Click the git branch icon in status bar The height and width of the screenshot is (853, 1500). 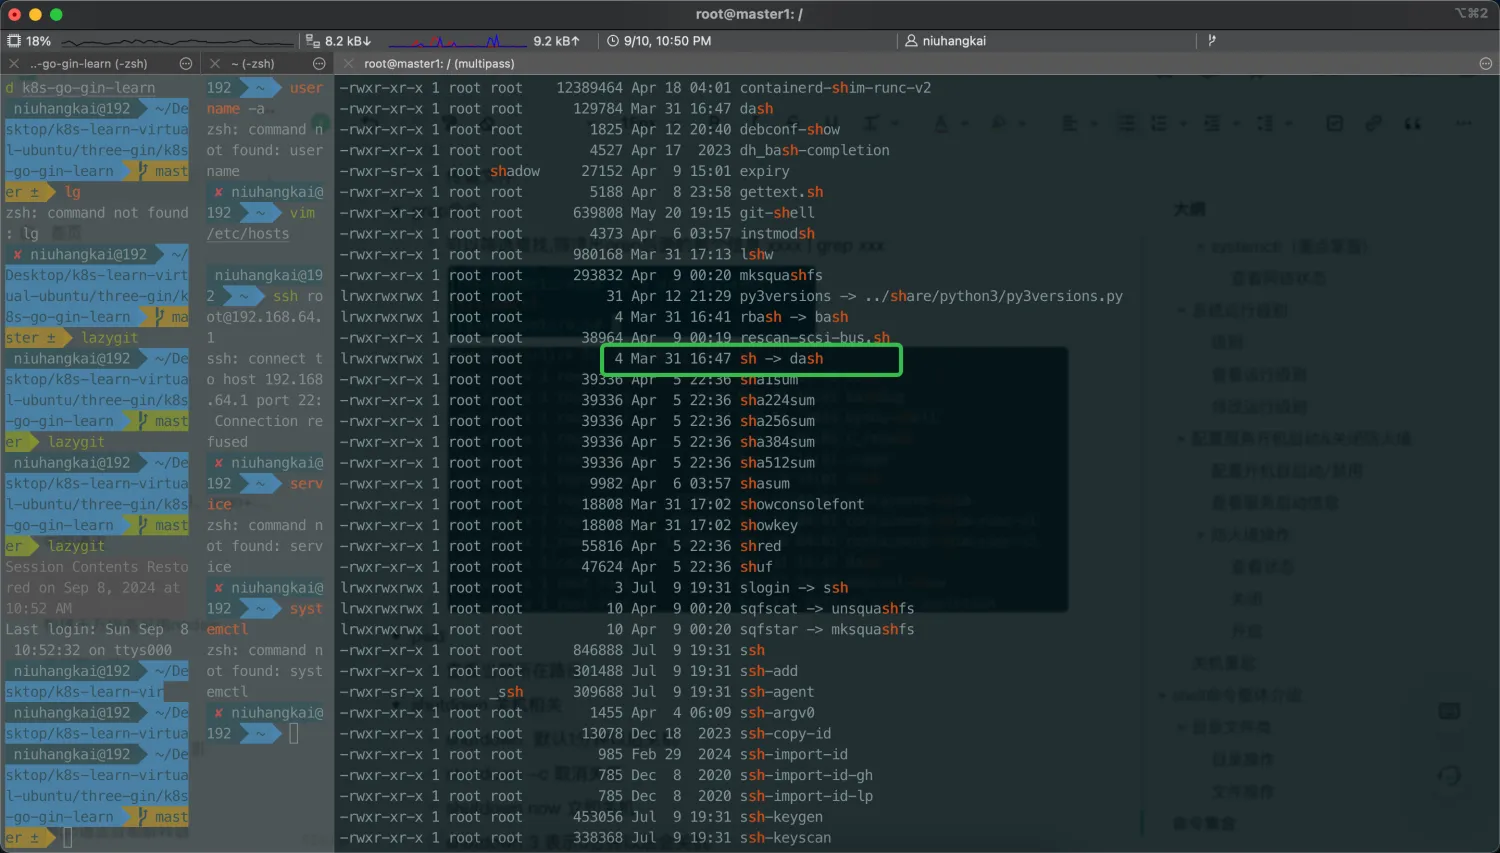click(1212, 41)
